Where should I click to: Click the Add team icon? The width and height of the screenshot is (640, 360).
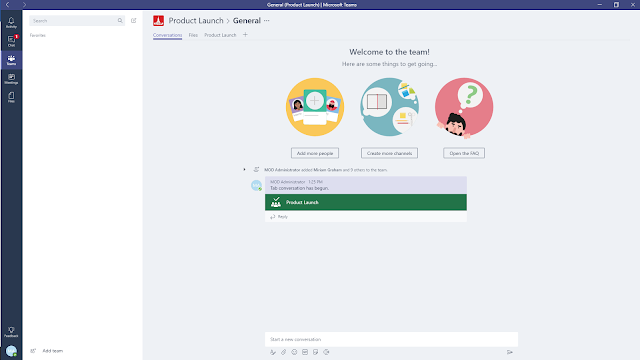coord(33,351)
